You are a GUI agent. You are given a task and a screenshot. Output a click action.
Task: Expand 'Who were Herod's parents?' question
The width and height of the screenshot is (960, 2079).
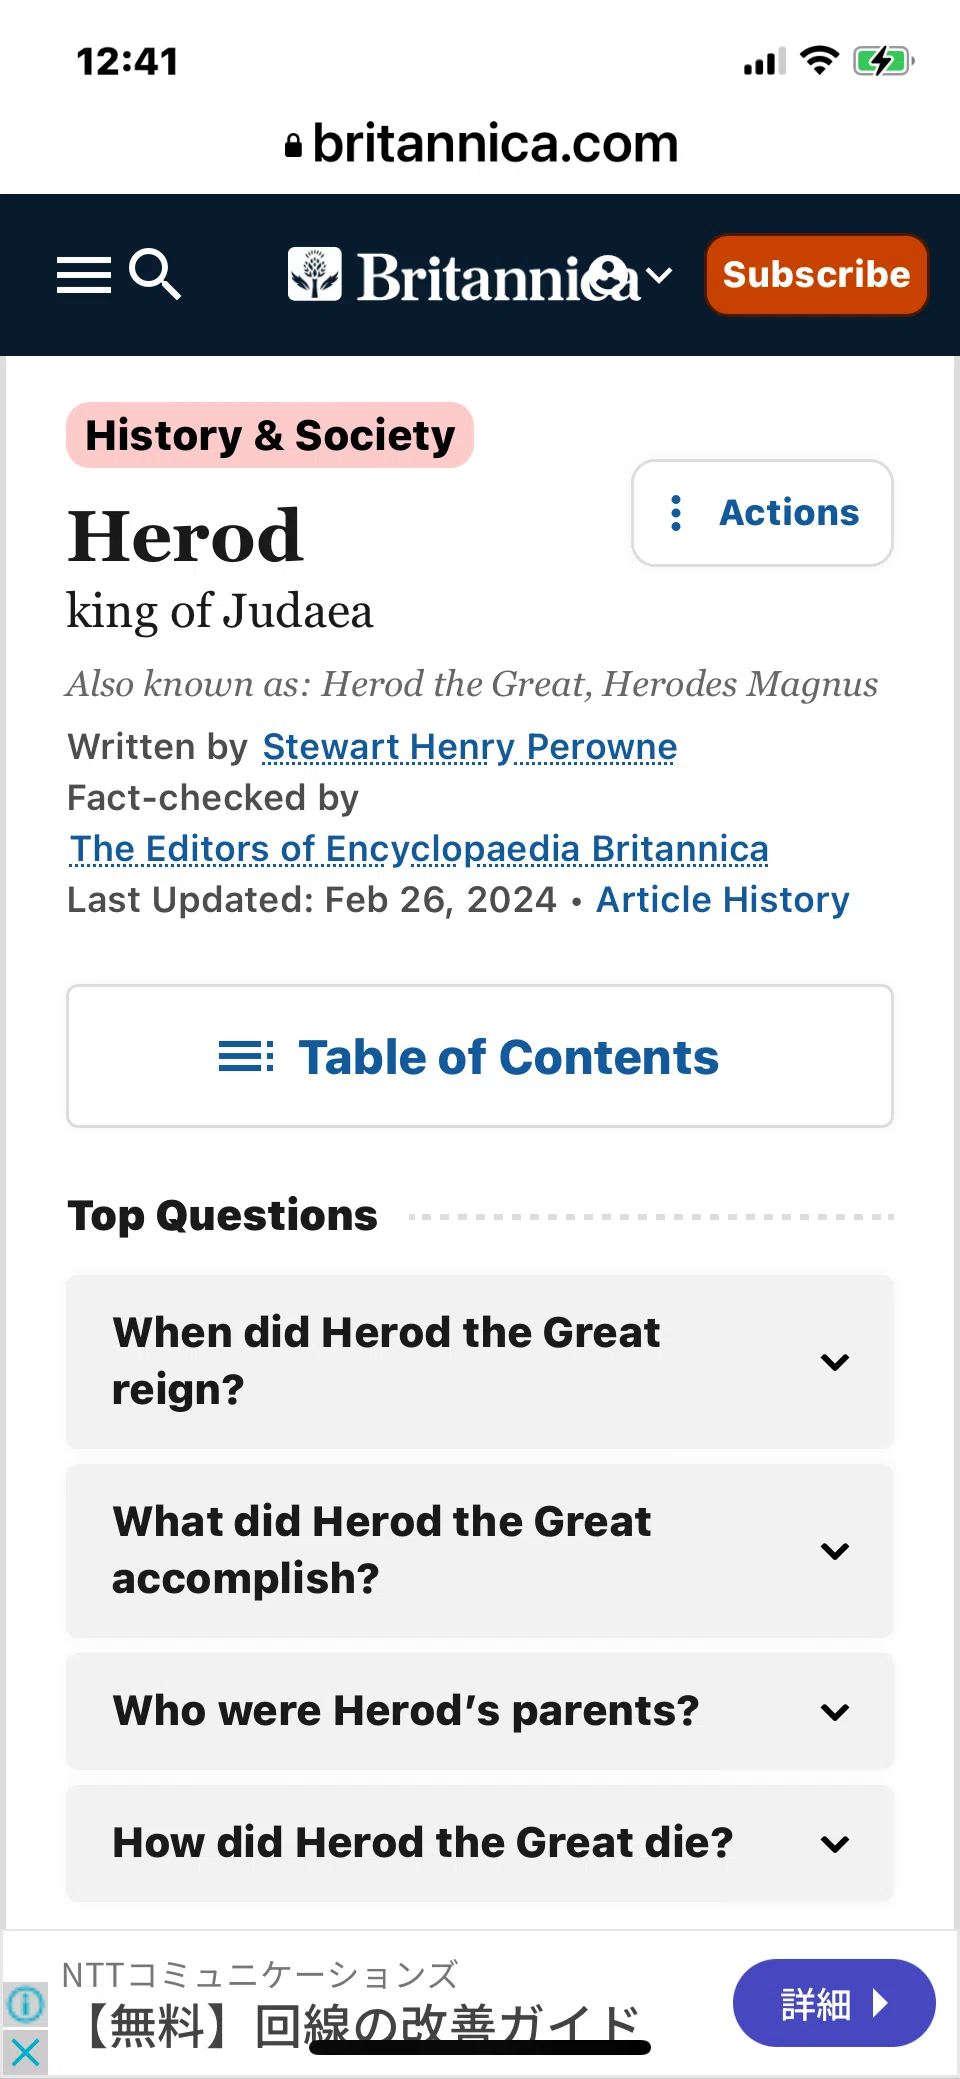480,1711
